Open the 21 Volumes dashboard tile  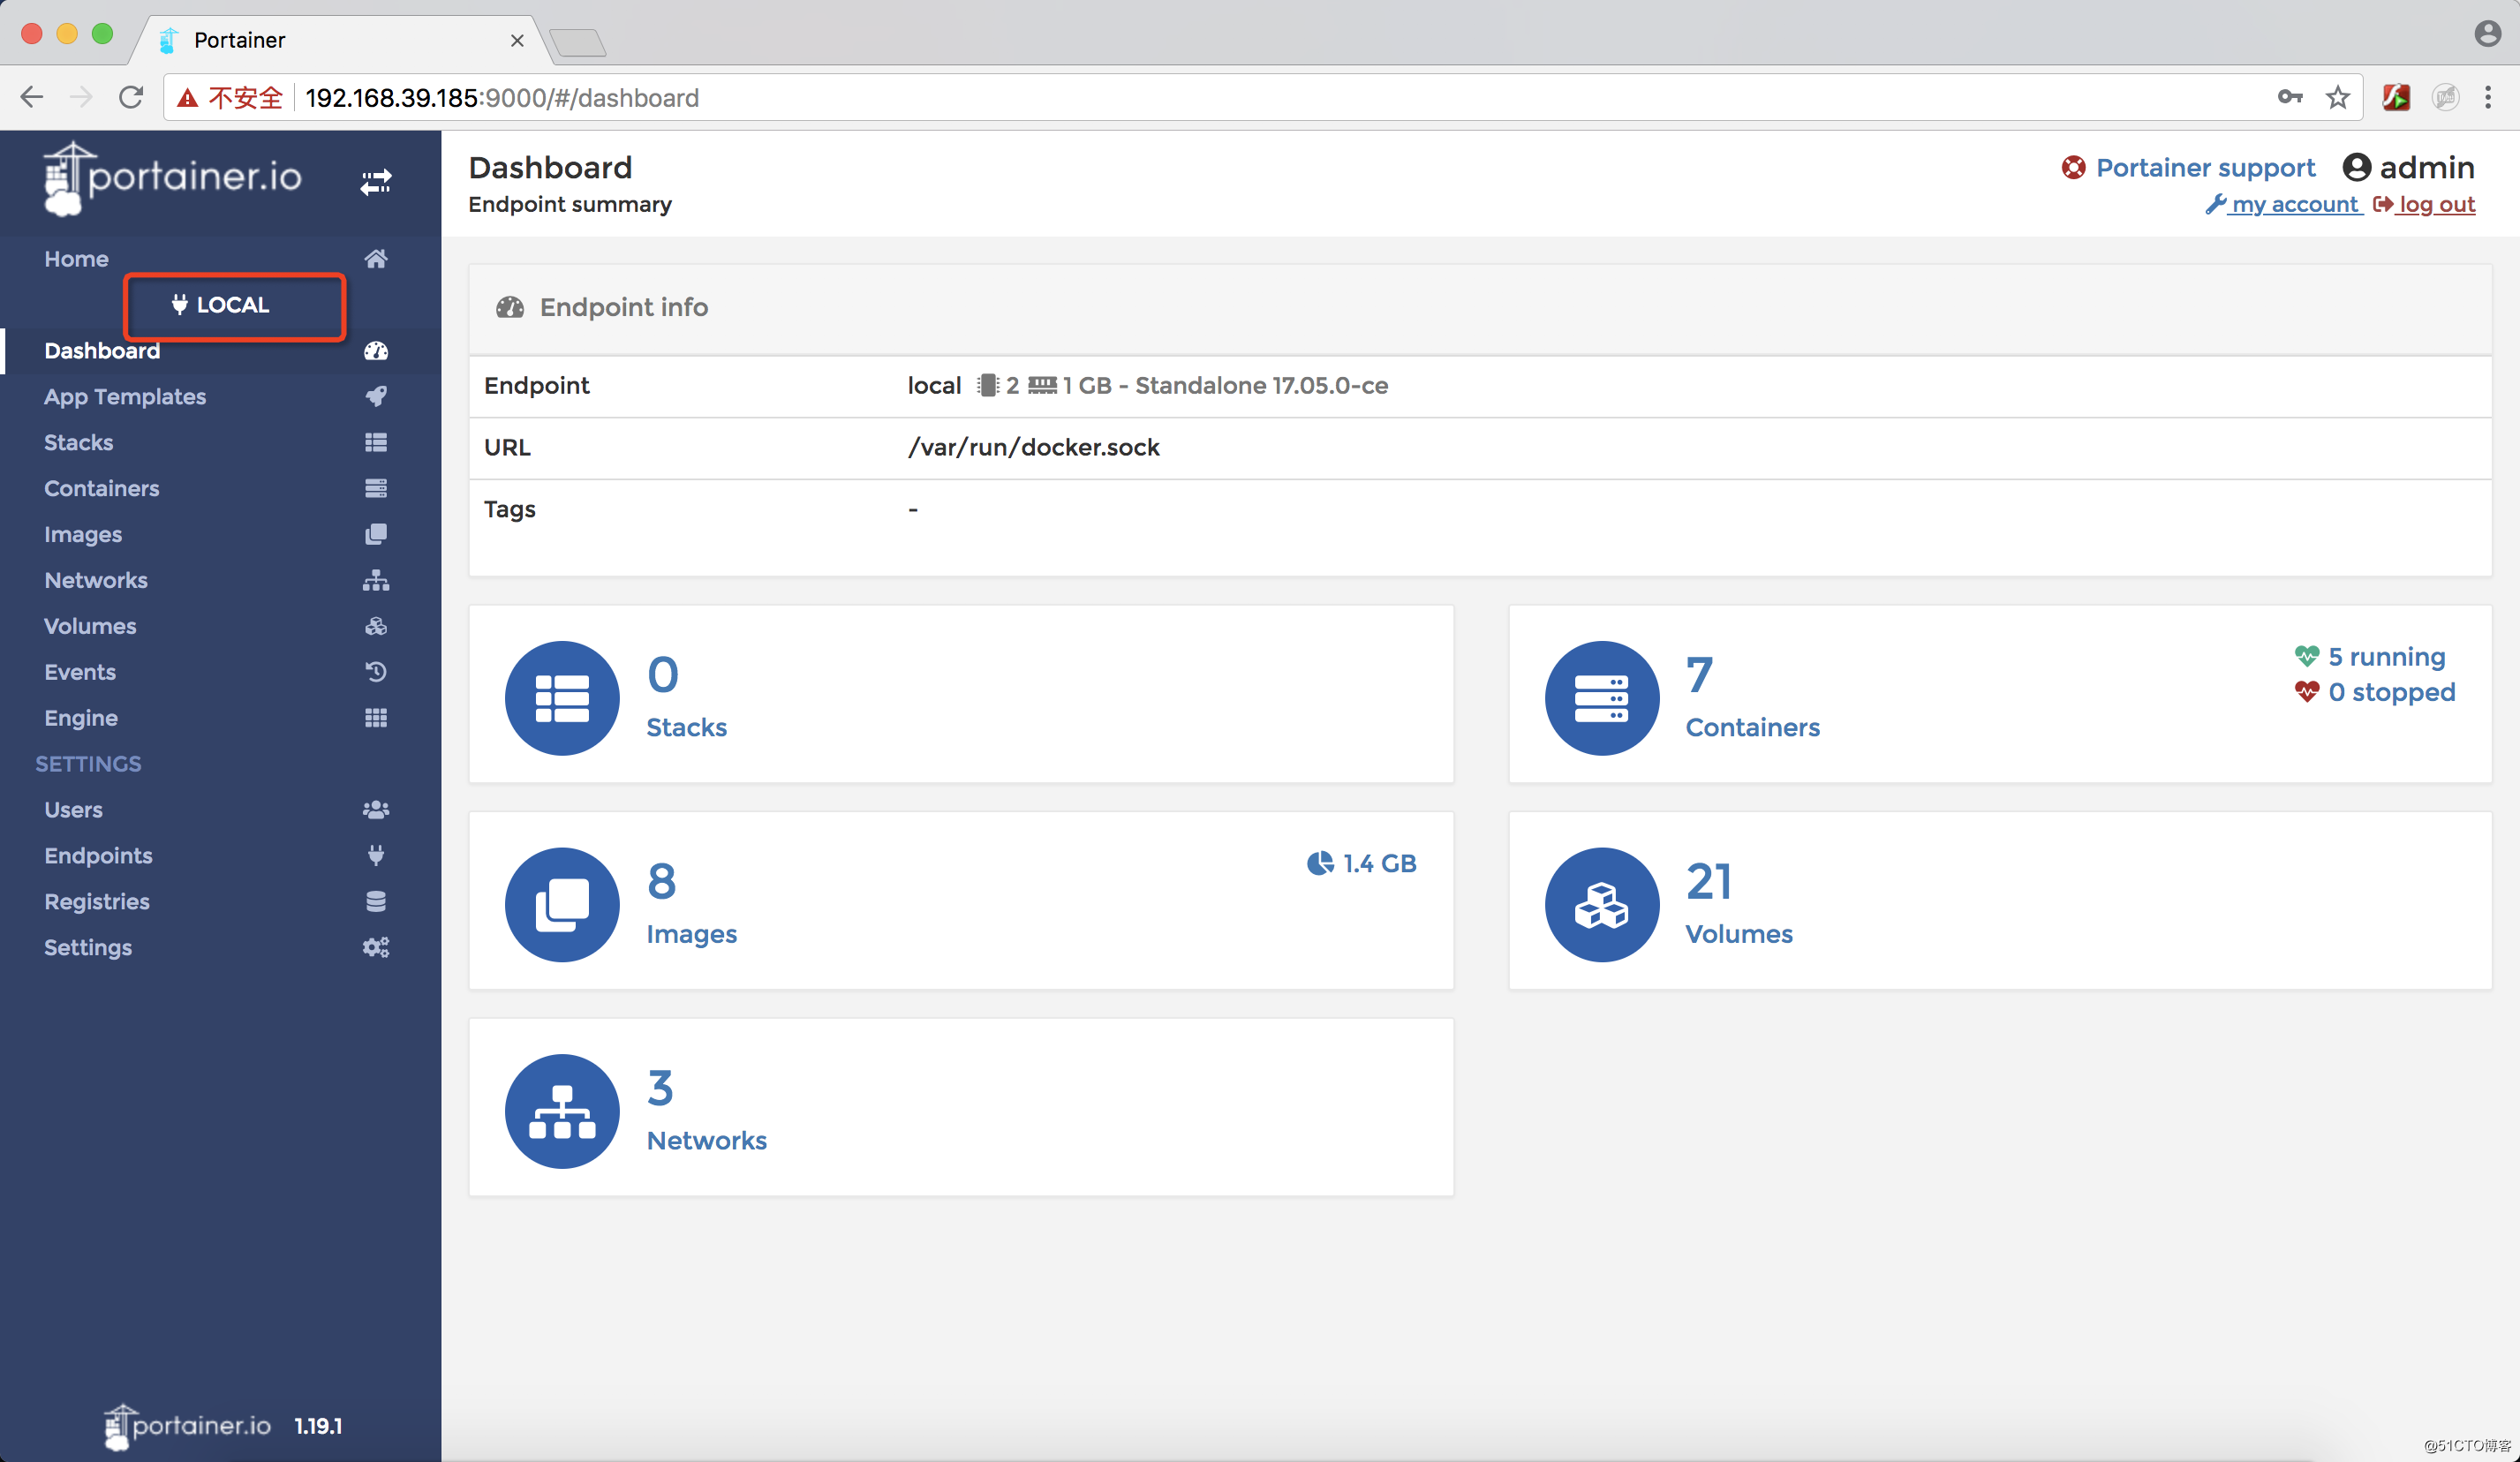(2000, 901)
